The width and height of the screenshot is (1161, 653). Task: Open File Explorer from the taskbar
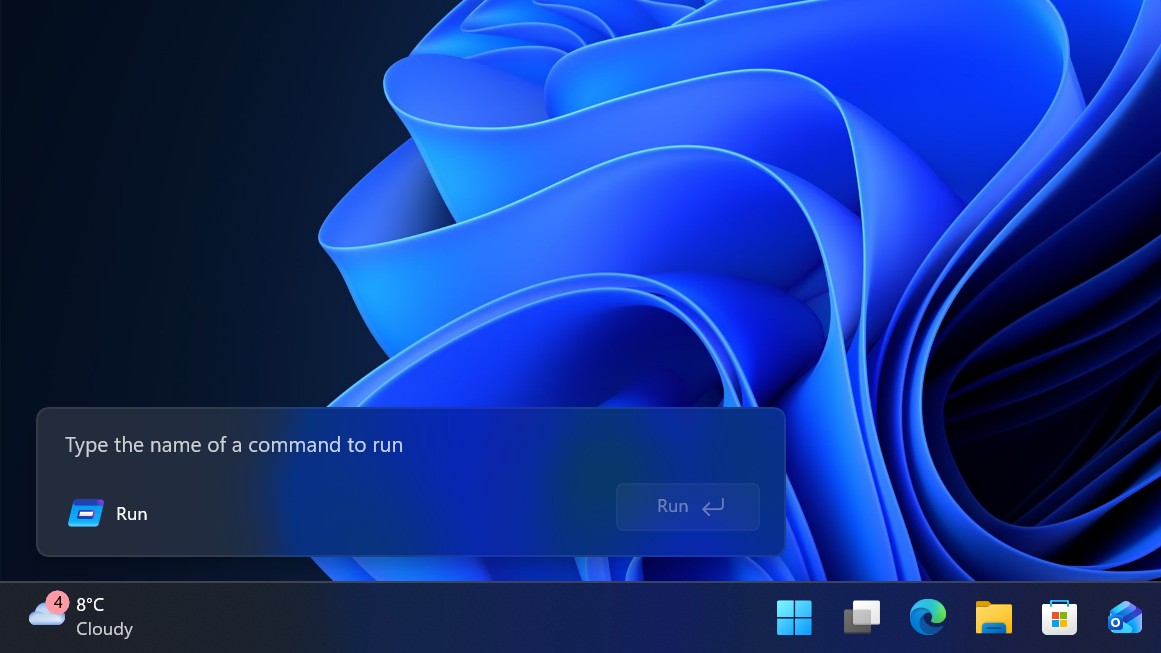993,617
